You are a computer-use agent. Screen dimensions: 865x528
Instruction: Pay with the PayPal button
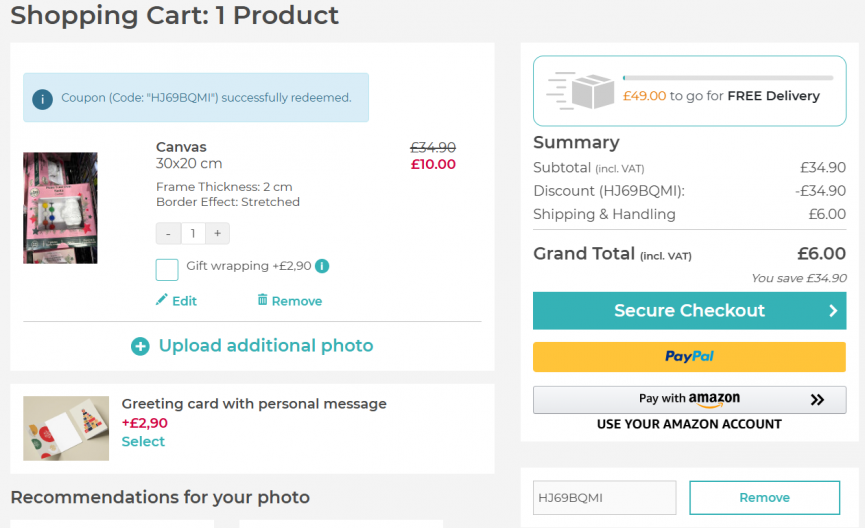689,357
